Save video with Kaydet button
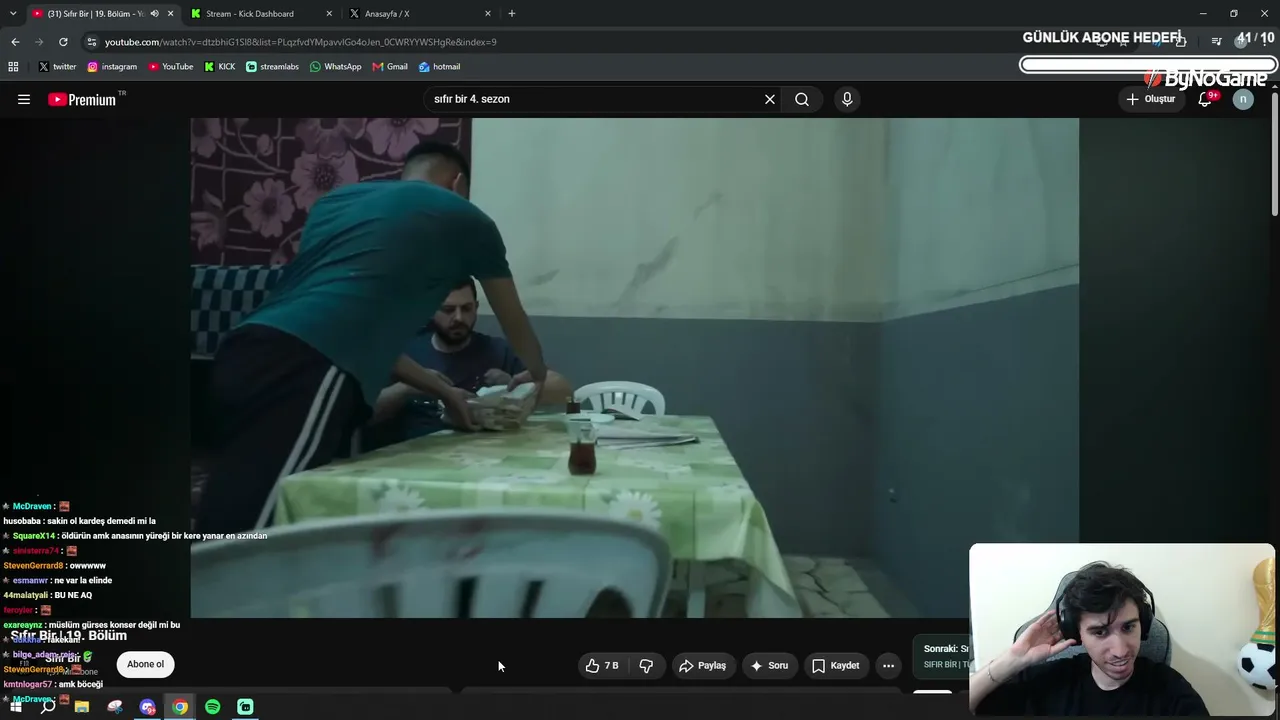Screen dimensions: 1280x720 point(835,665)
